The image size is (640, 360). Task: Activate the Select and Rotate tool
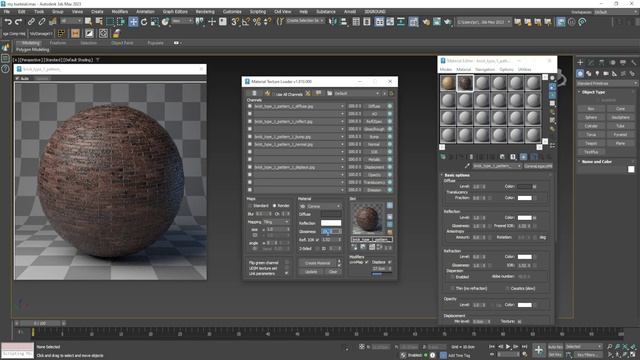144,22
